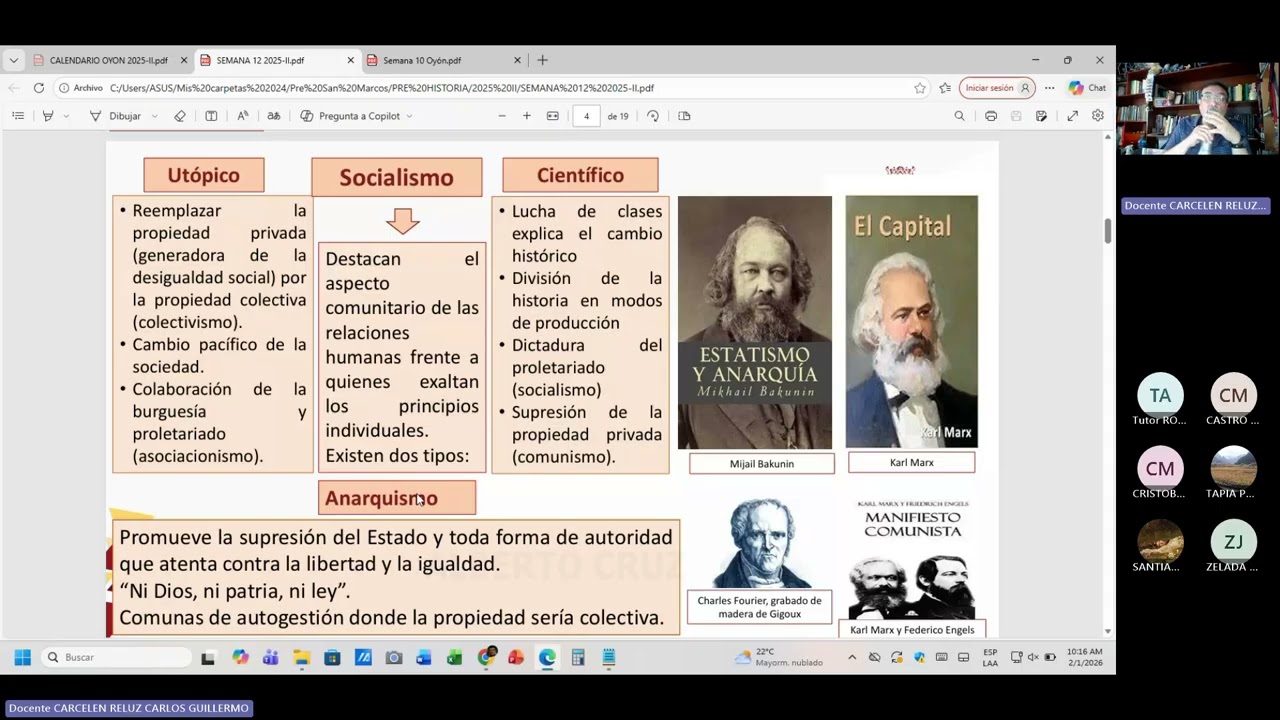Image resolution: width=1280 pixels, height=720 pixels.
Task: Click the PDF vertical scrollbar thumb
Action: (1108, 229)
